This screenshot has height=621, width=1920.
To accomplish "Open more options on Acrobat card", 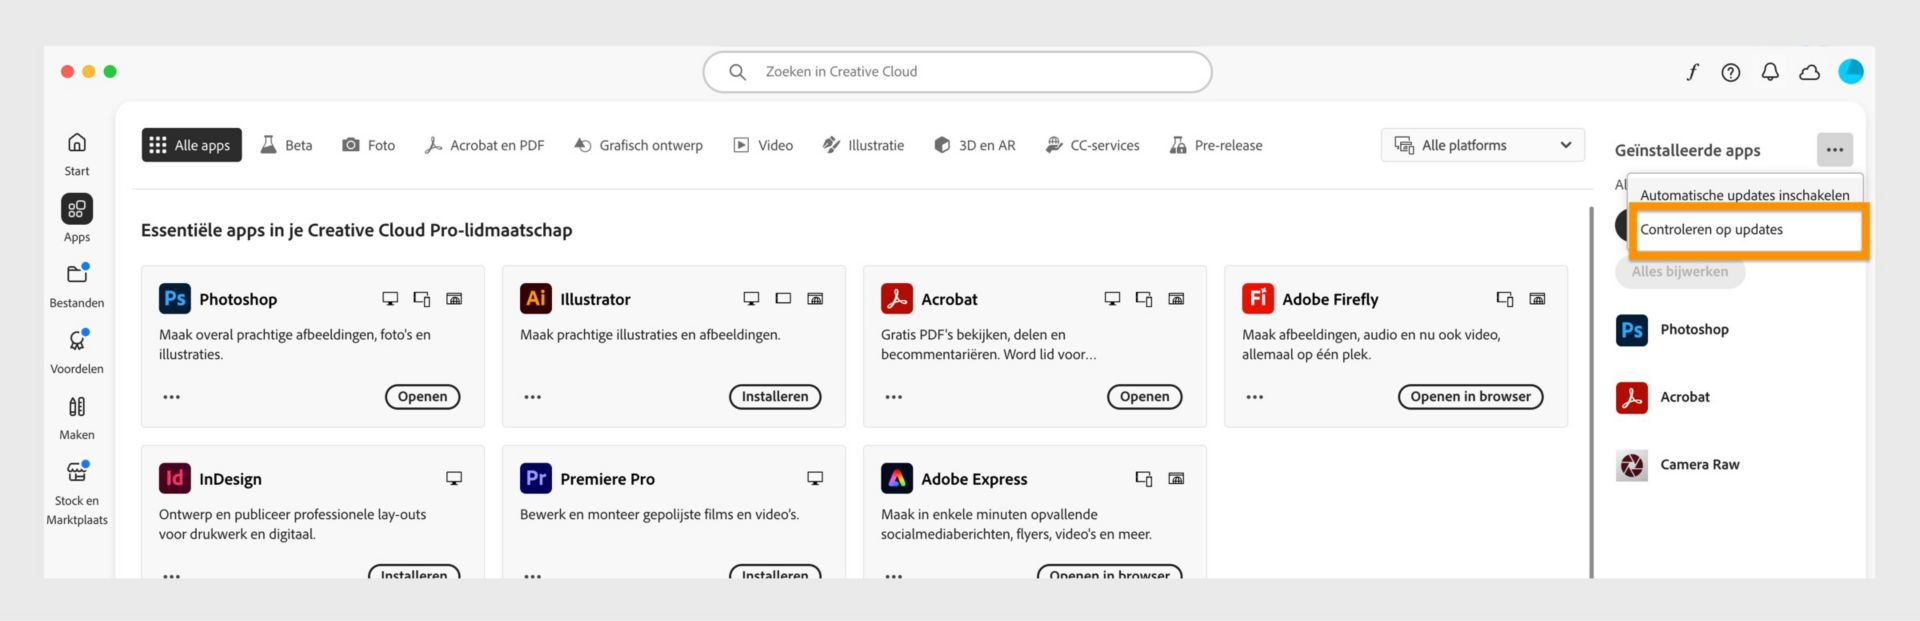I will [894, 397].
